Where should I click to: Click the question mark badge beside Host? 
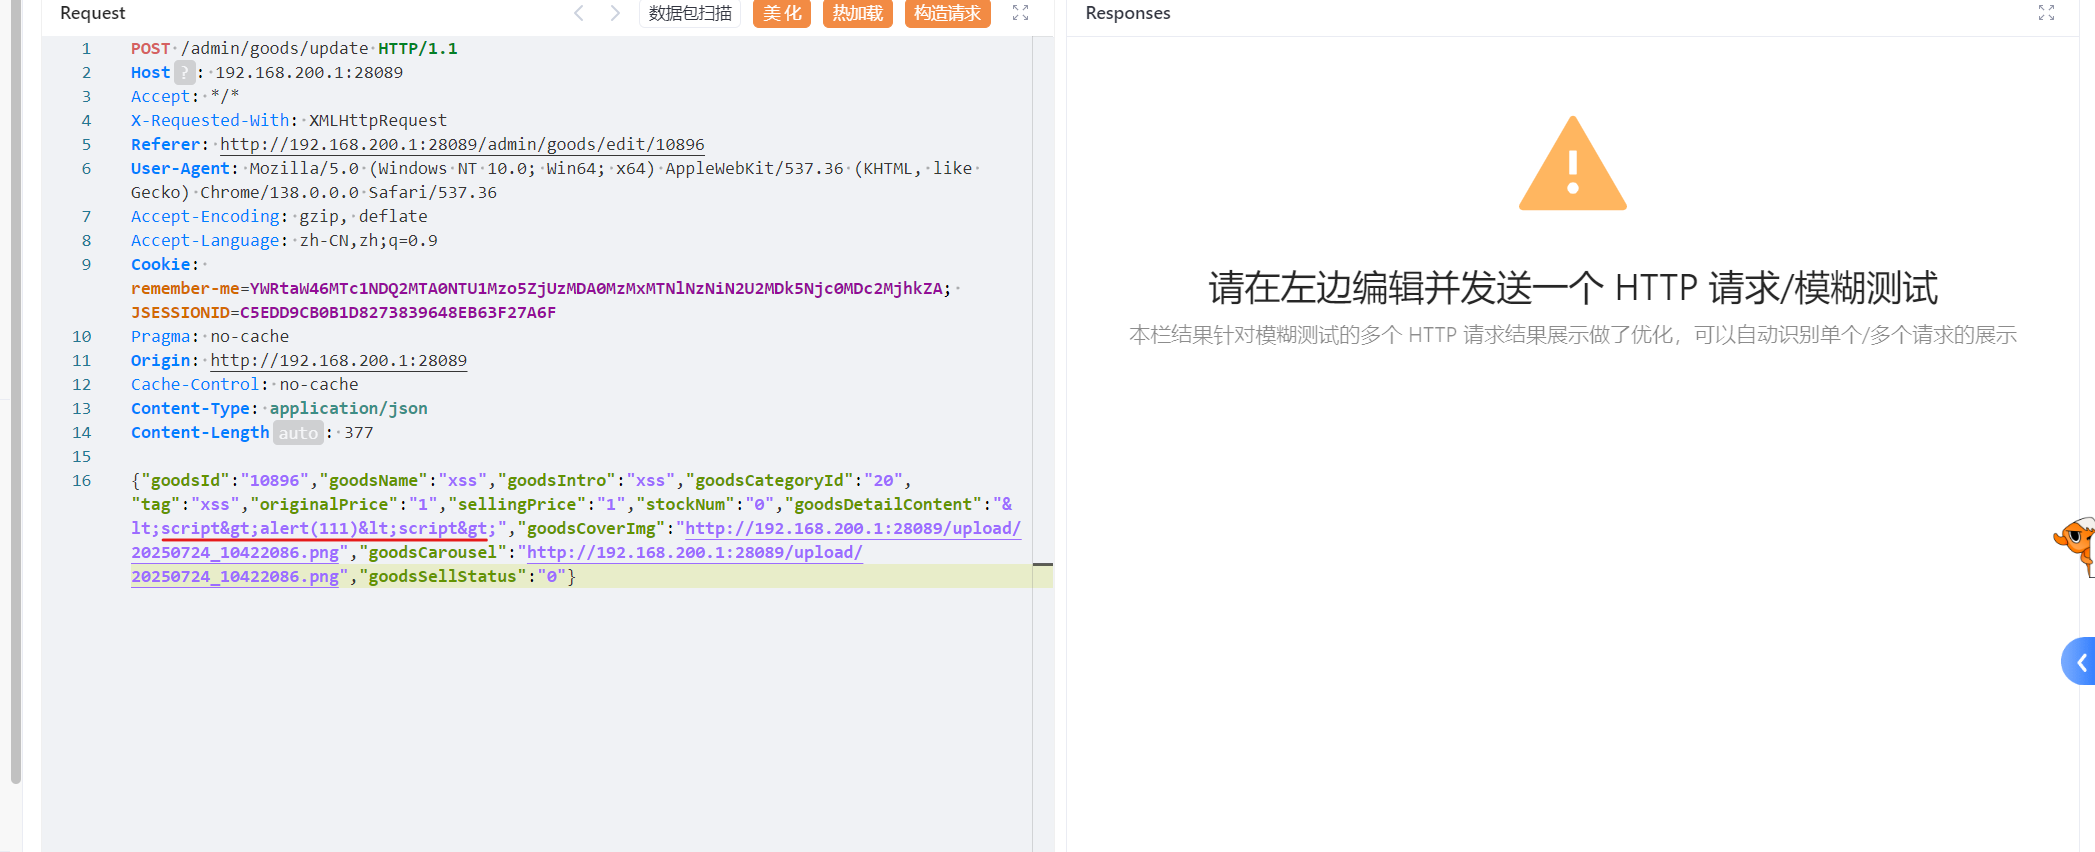point(184,73)
